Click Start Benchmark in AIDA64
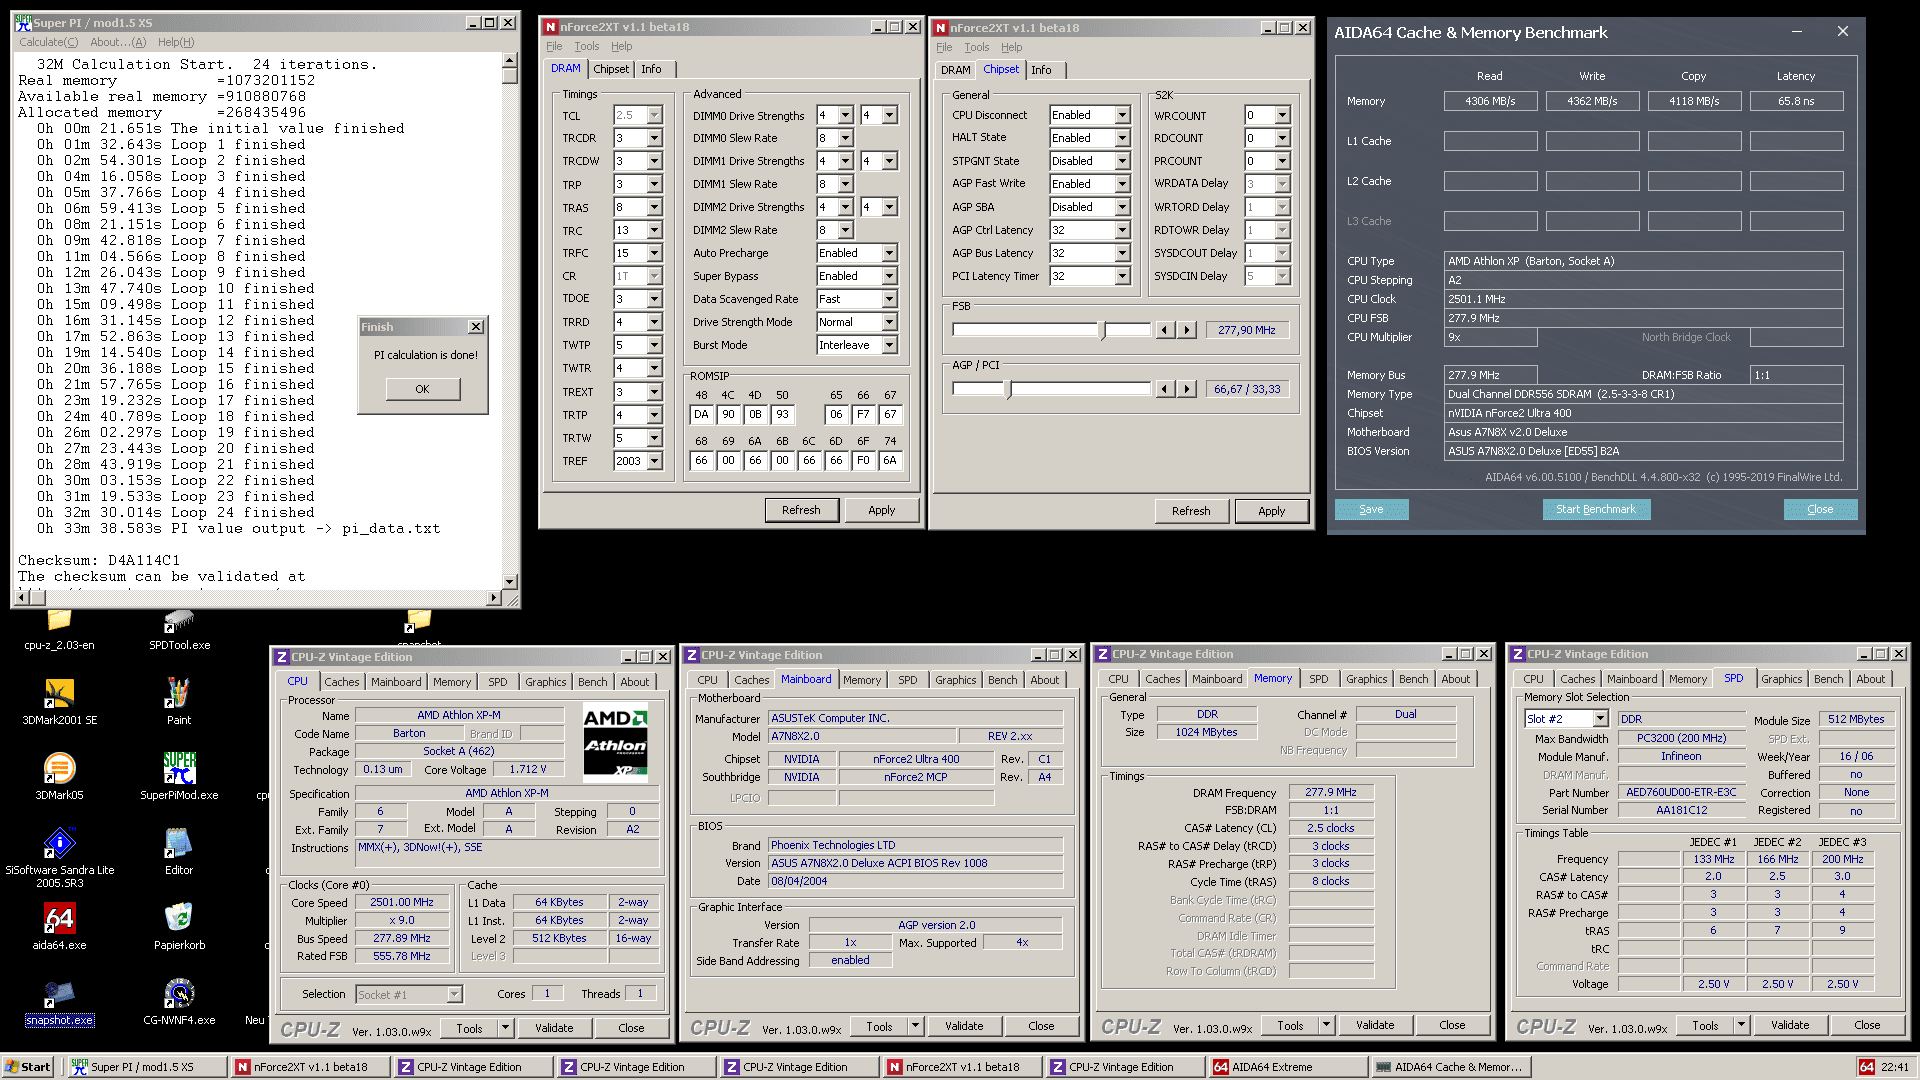1920x1080 pixels. pyautogui.click(x=1595, y=509)
